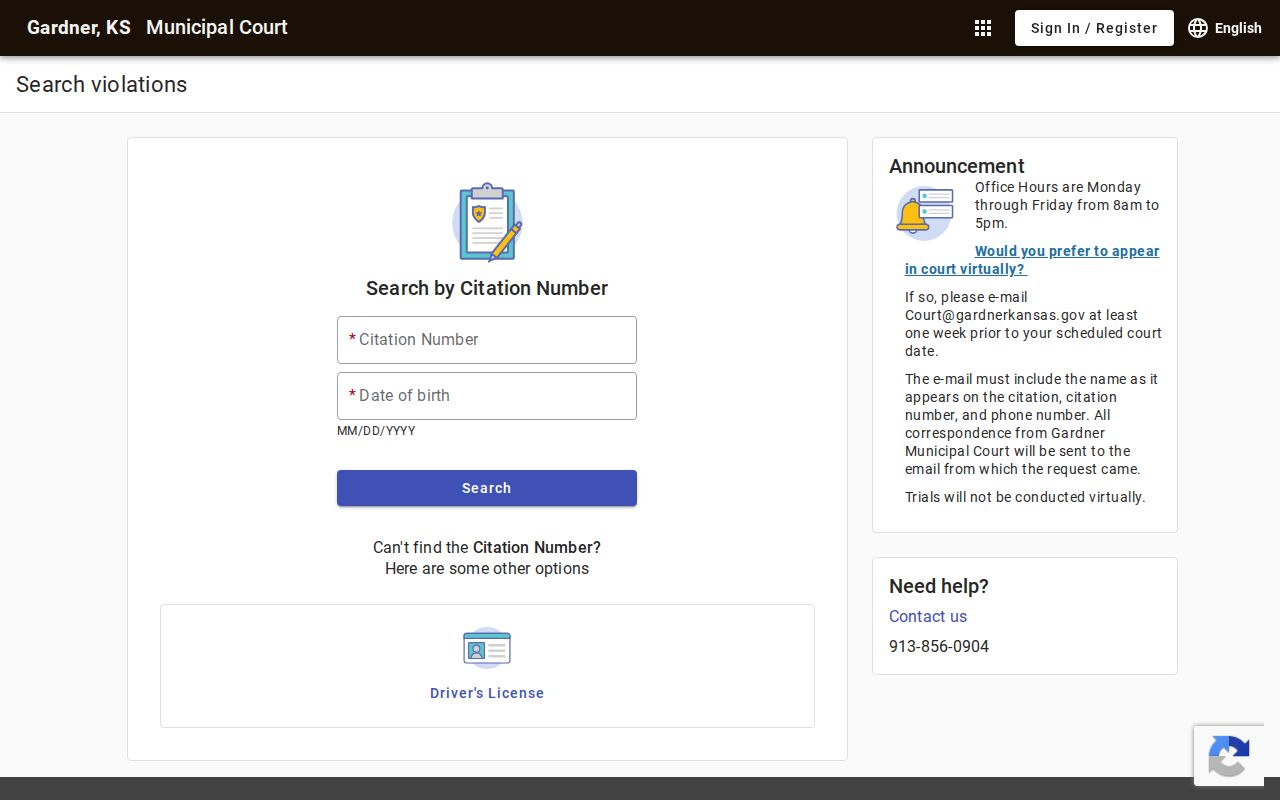1280x800 pixels.
Task: Click the 'Here are some other options' text
Action: coord(487,568)
